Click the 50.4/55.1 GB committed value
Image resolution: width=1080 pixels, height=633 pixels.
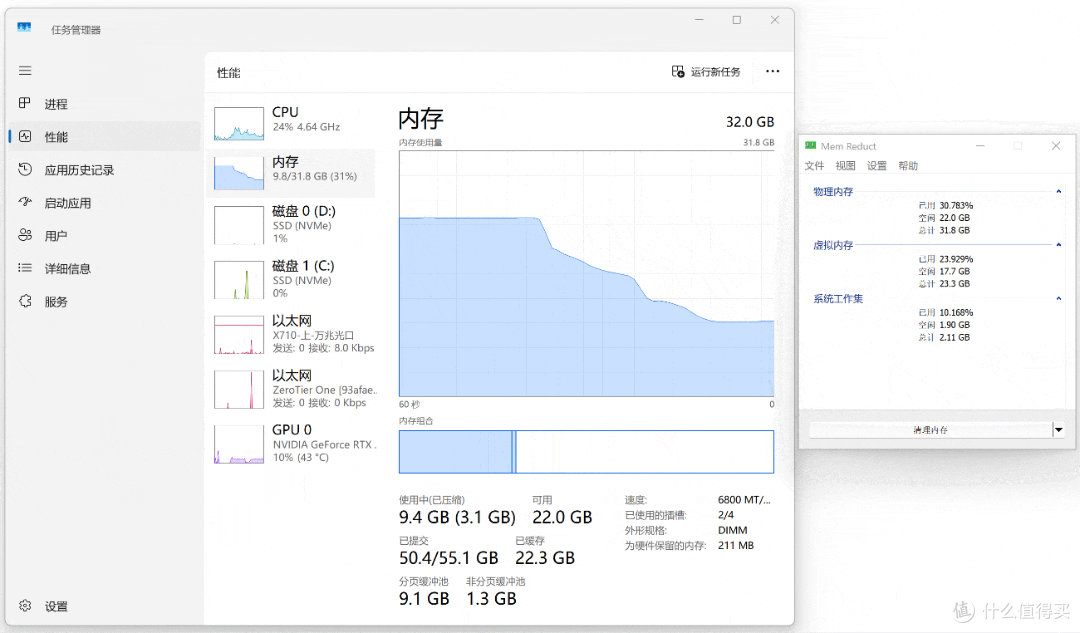448,558
